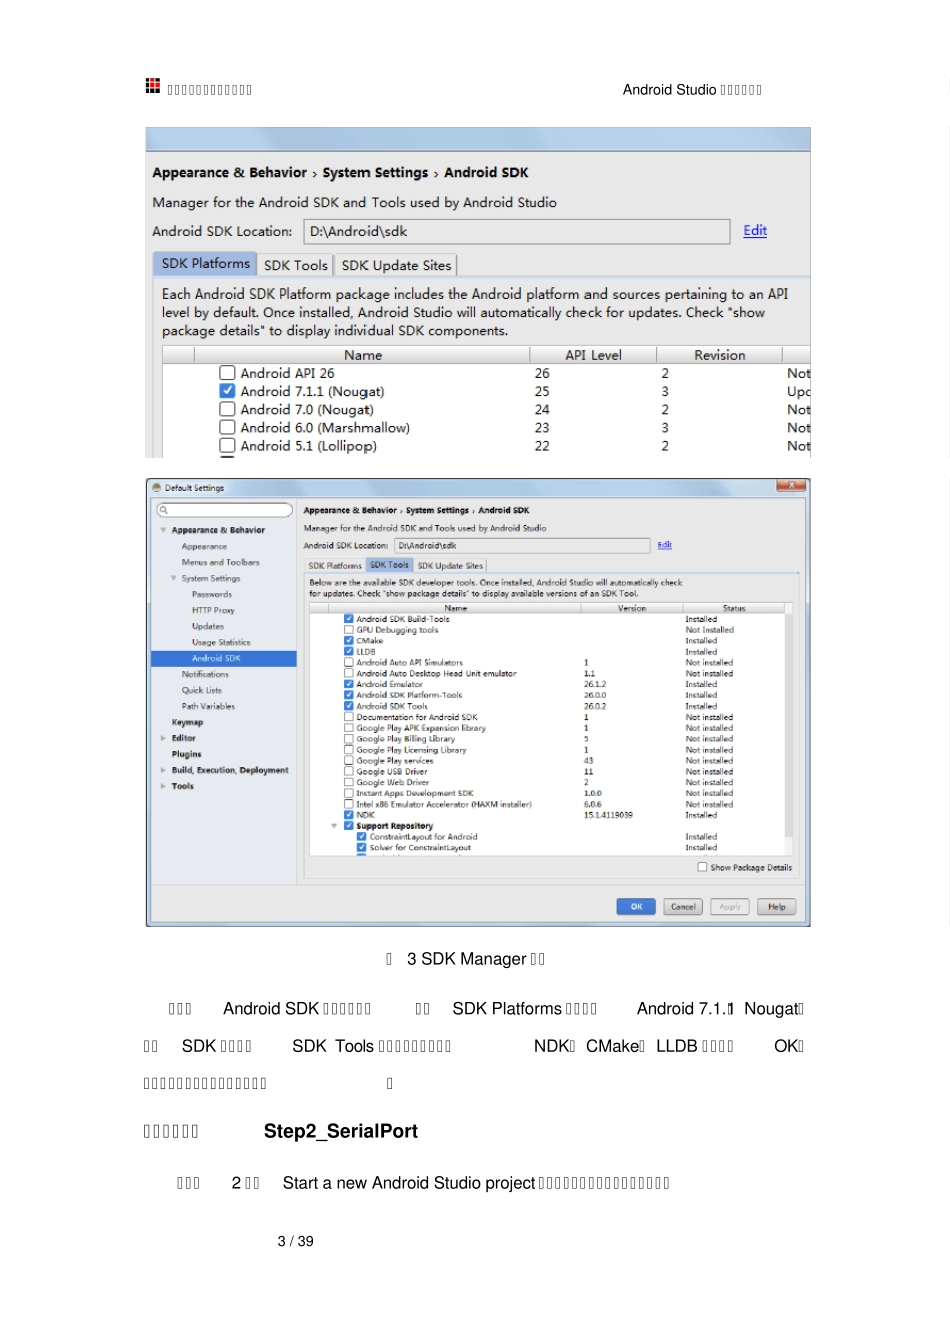This screenshot has width=950, height=1344.
Task: Click Edit link beside the upper SDK location field
Action: (755, 231)
